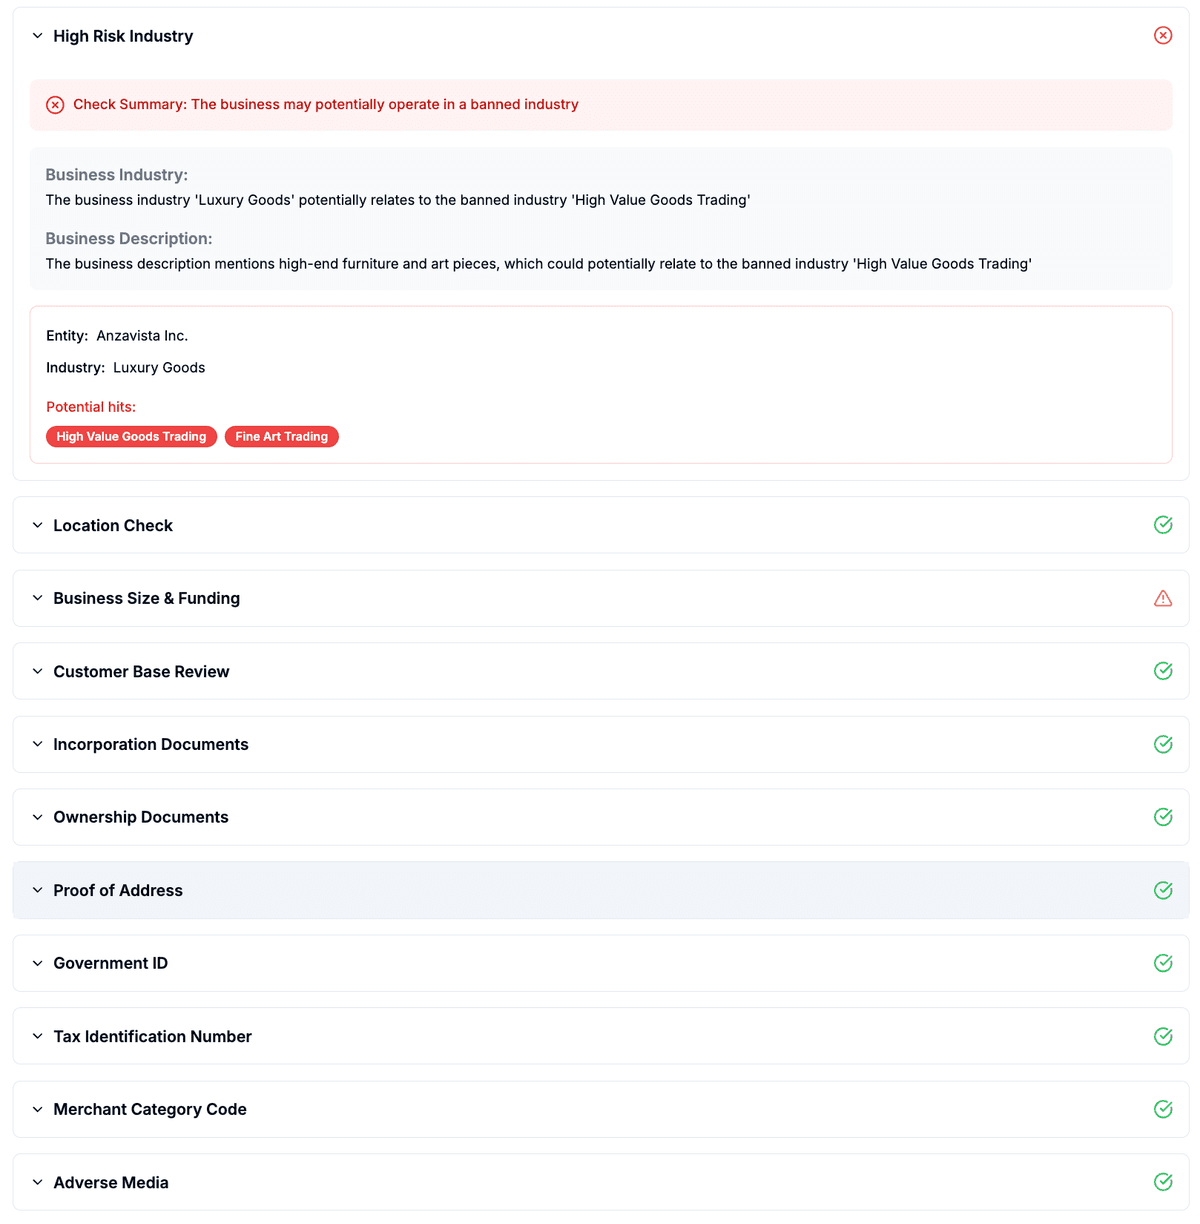The width and height of the screenshot is (1200, 1224).
Task: Click the warning triangle on Business Size & Funding
Action: click(1163, 598)
